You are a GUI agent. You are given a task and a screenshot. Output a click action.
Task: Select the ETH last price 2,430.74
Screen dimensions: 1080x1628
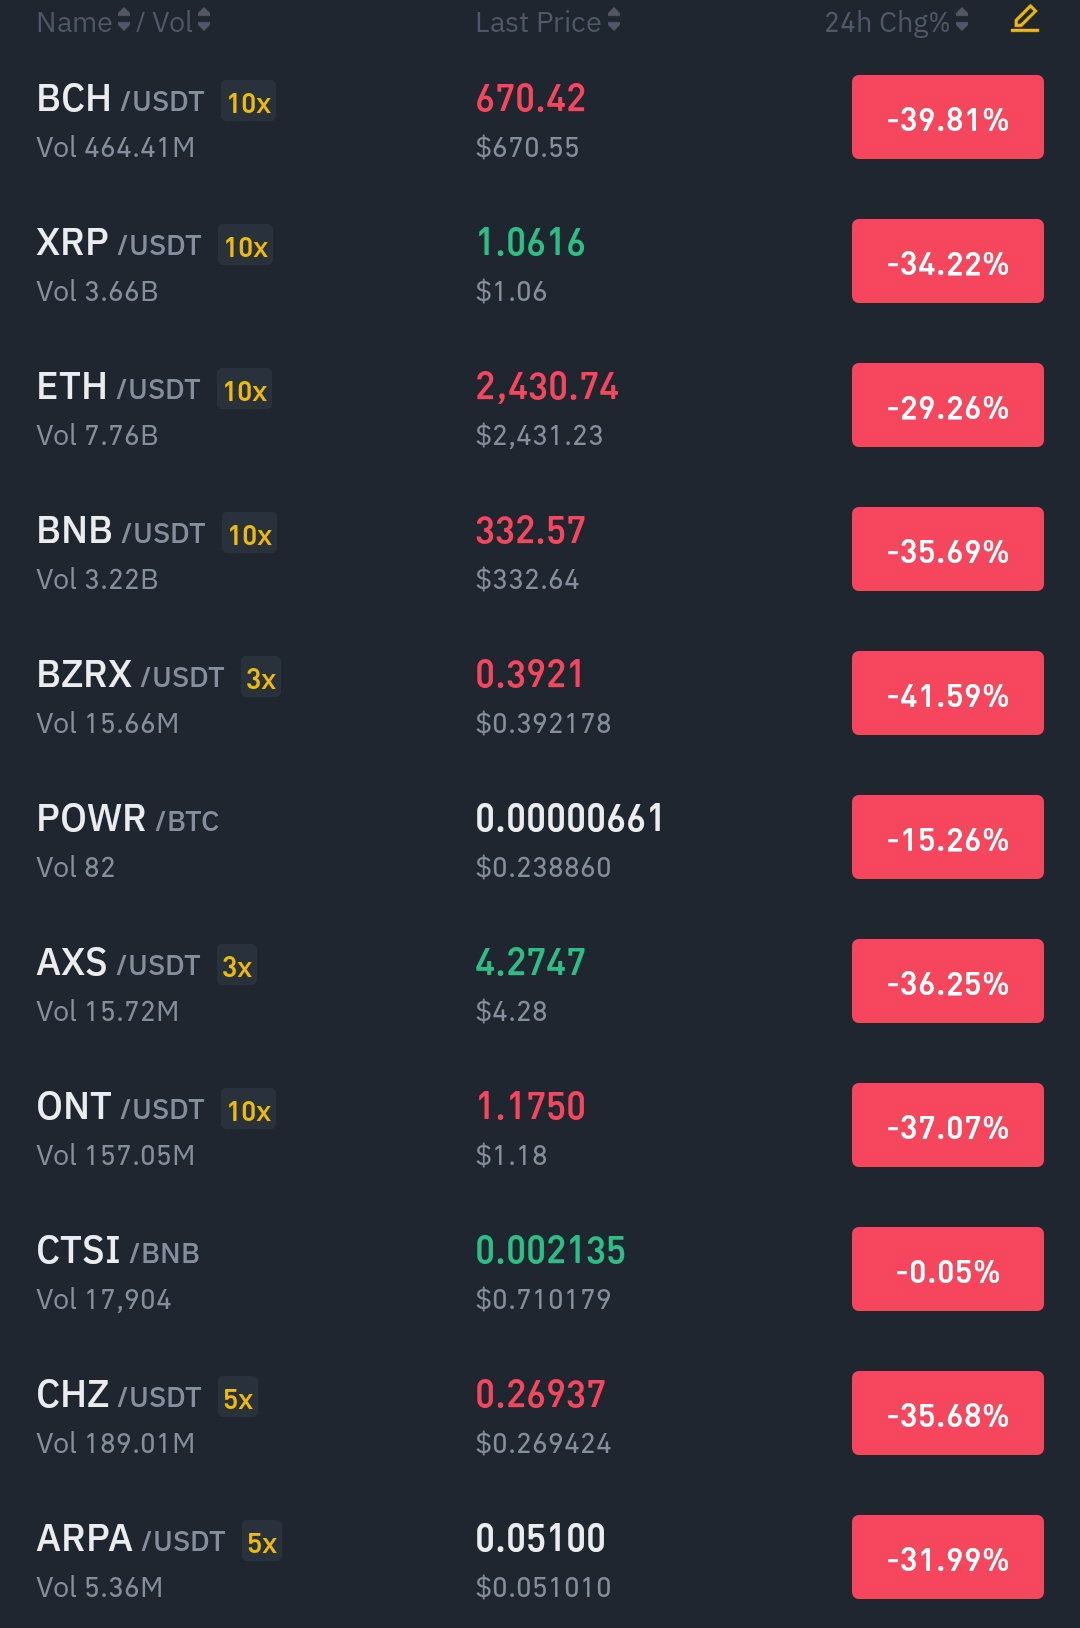coord(547,386)
